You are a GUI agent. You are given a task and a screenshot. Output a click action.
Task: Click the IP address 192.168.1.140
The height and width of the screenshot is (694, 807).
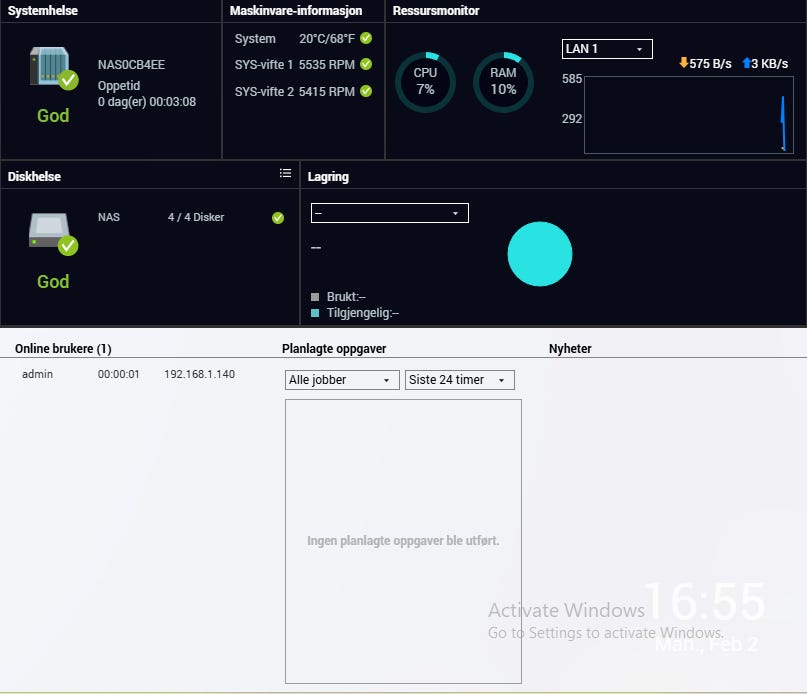pos(200,374)
